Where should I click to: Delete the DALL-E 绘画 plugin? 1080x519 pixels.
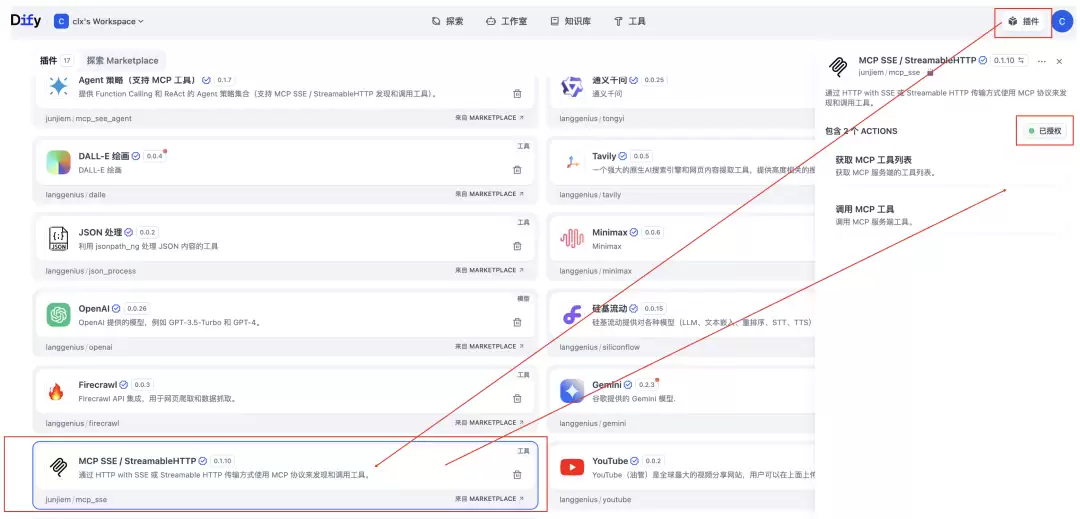[517, 170]
